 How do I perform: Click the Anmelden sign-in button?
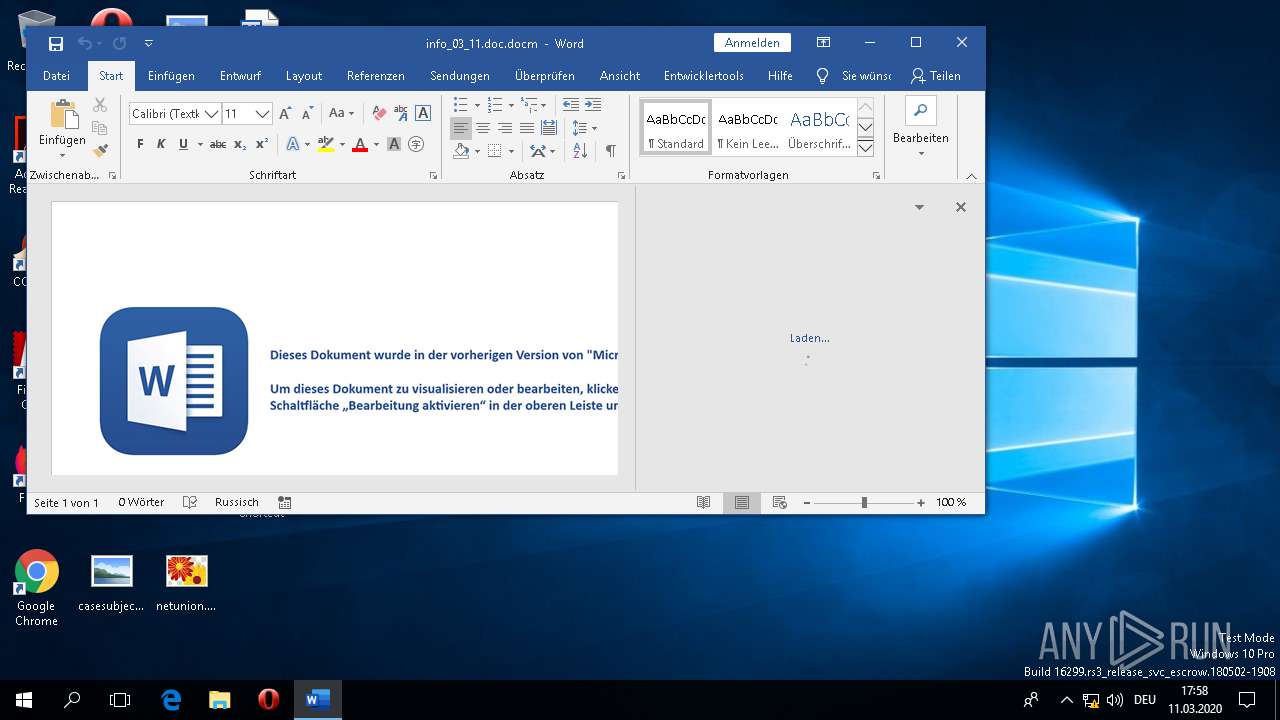(x=752, y=43)
